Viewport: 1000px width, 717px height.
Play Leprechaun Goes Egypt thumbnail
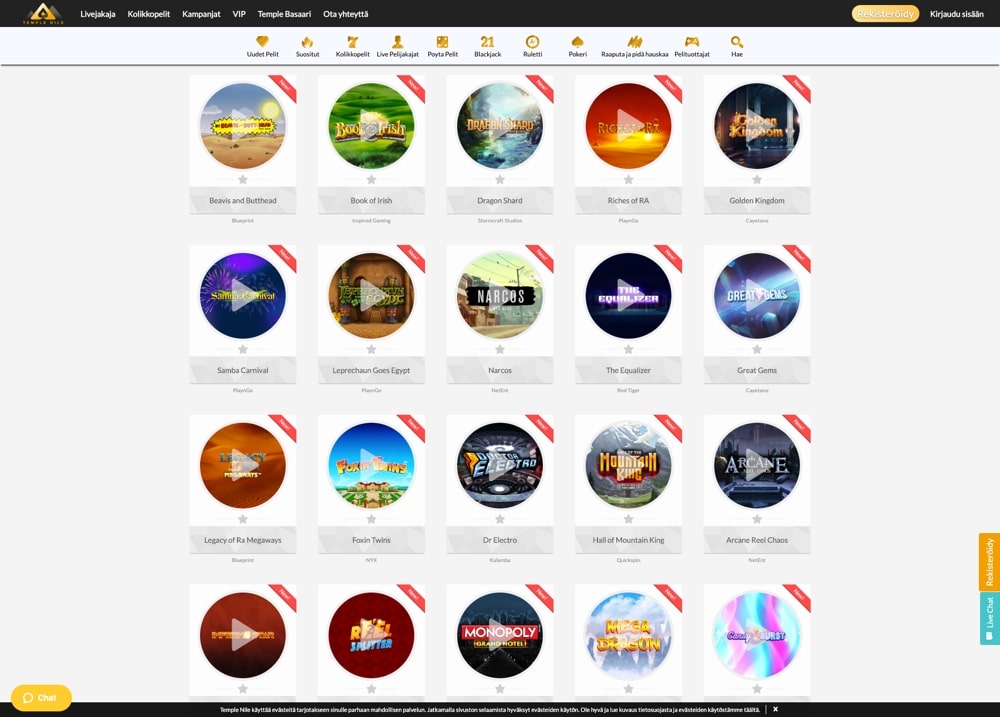coord(371,295)
